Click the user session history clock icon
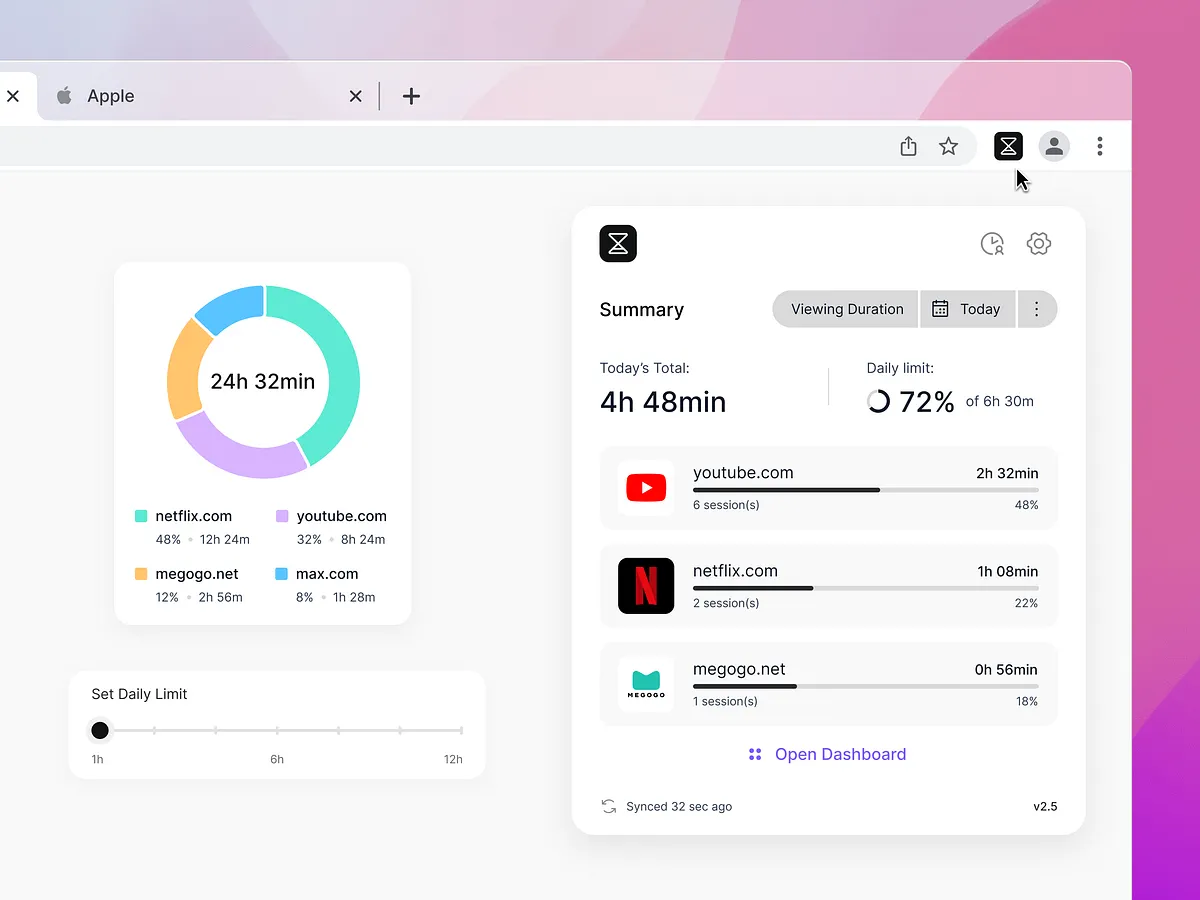 (992, 243)
